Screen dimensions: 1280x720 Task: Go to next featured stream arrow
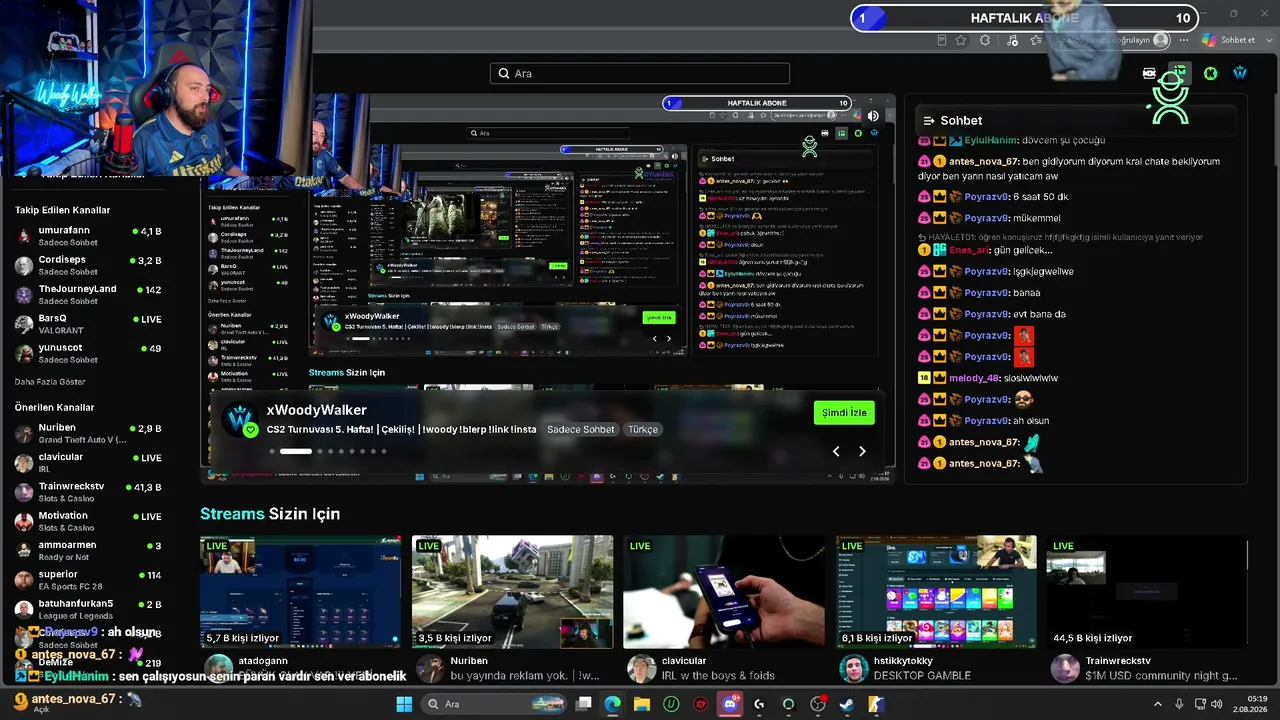(x=862, y=451)
